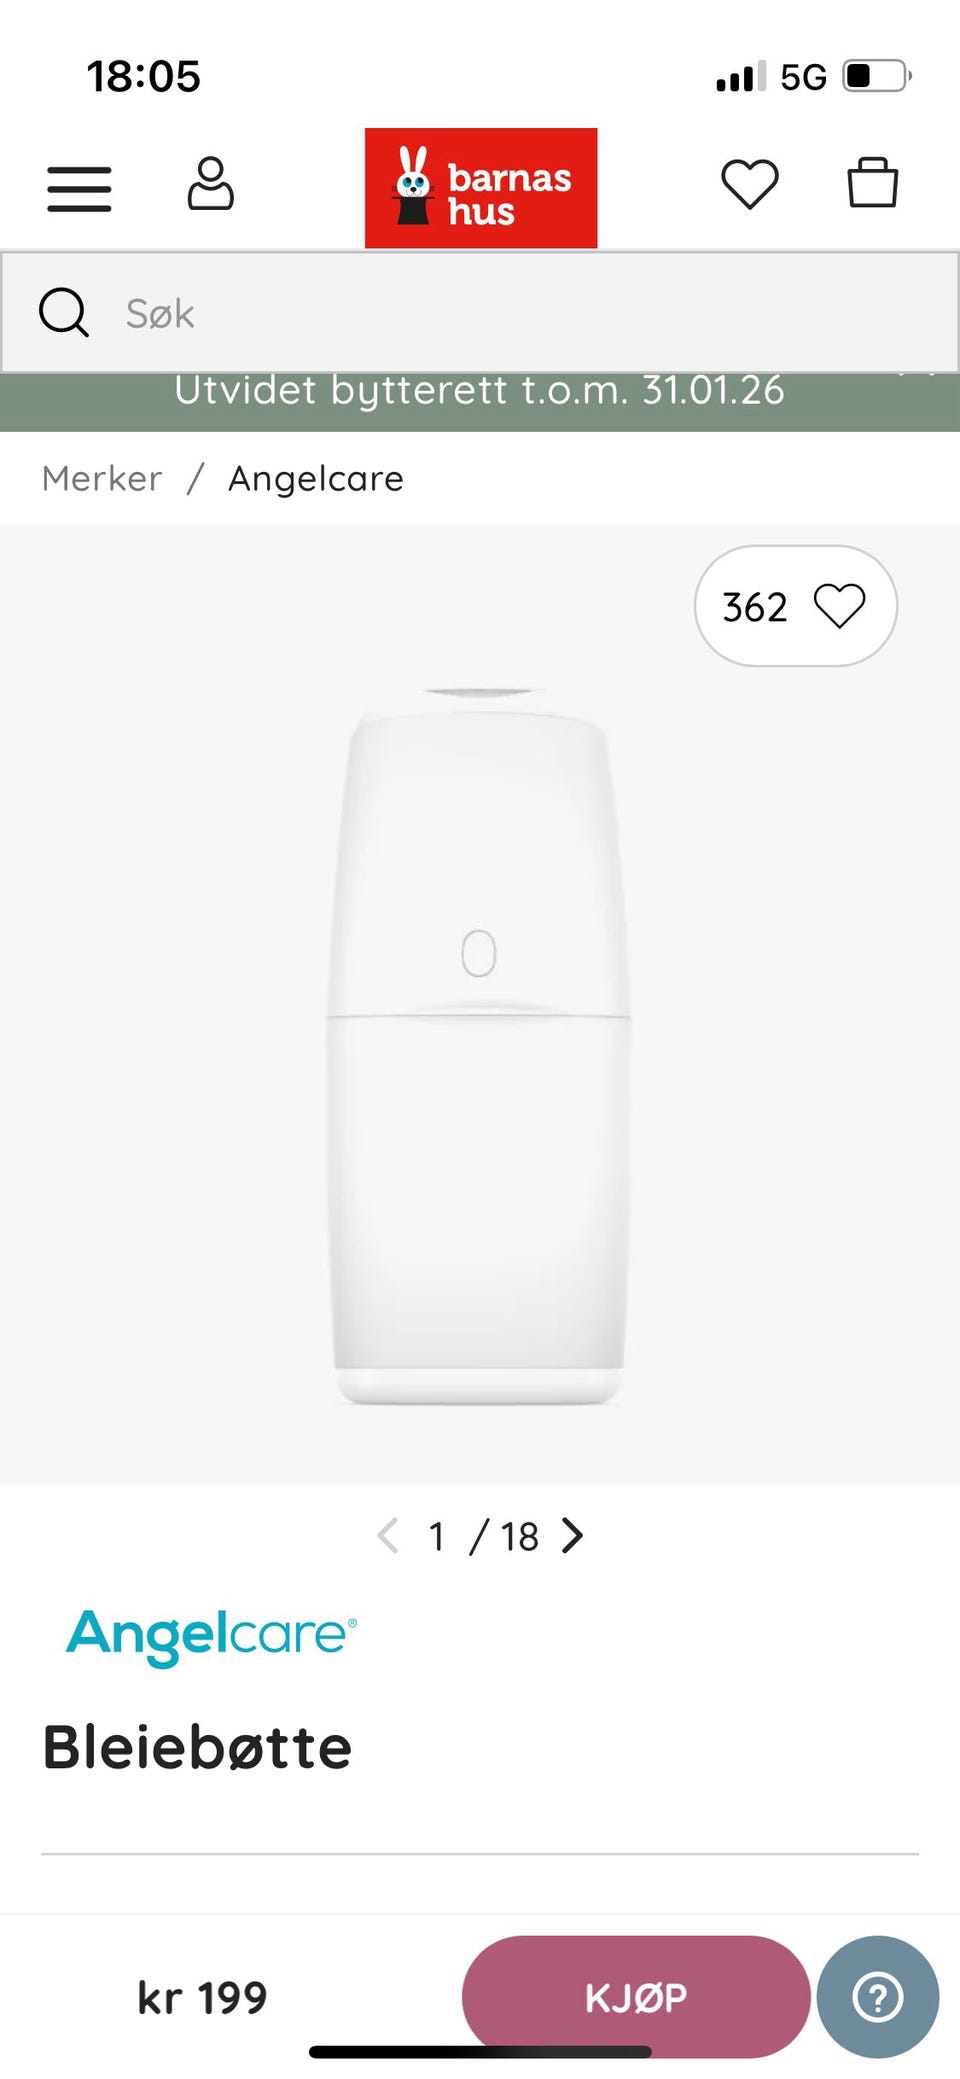The image size is (960, 2079).
Task: Open the hamburger menu
Action: [79, 188]
